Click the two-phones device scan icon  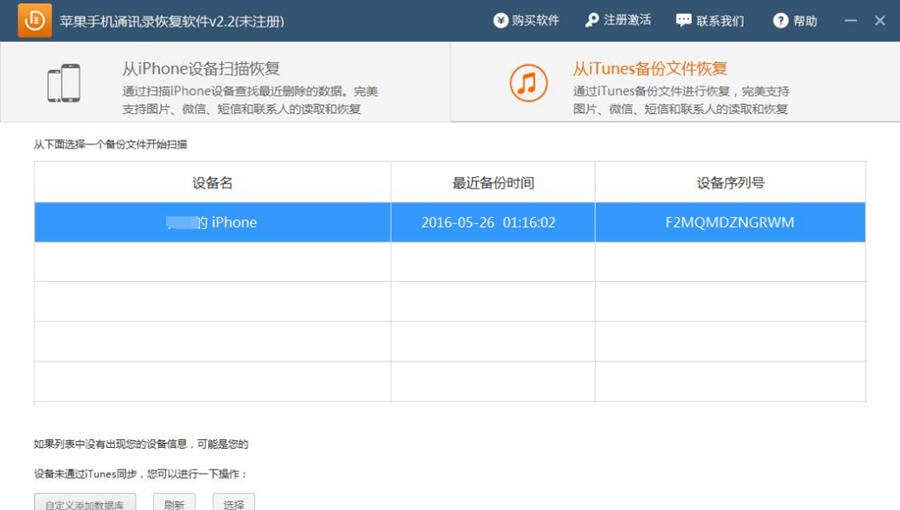64,83
